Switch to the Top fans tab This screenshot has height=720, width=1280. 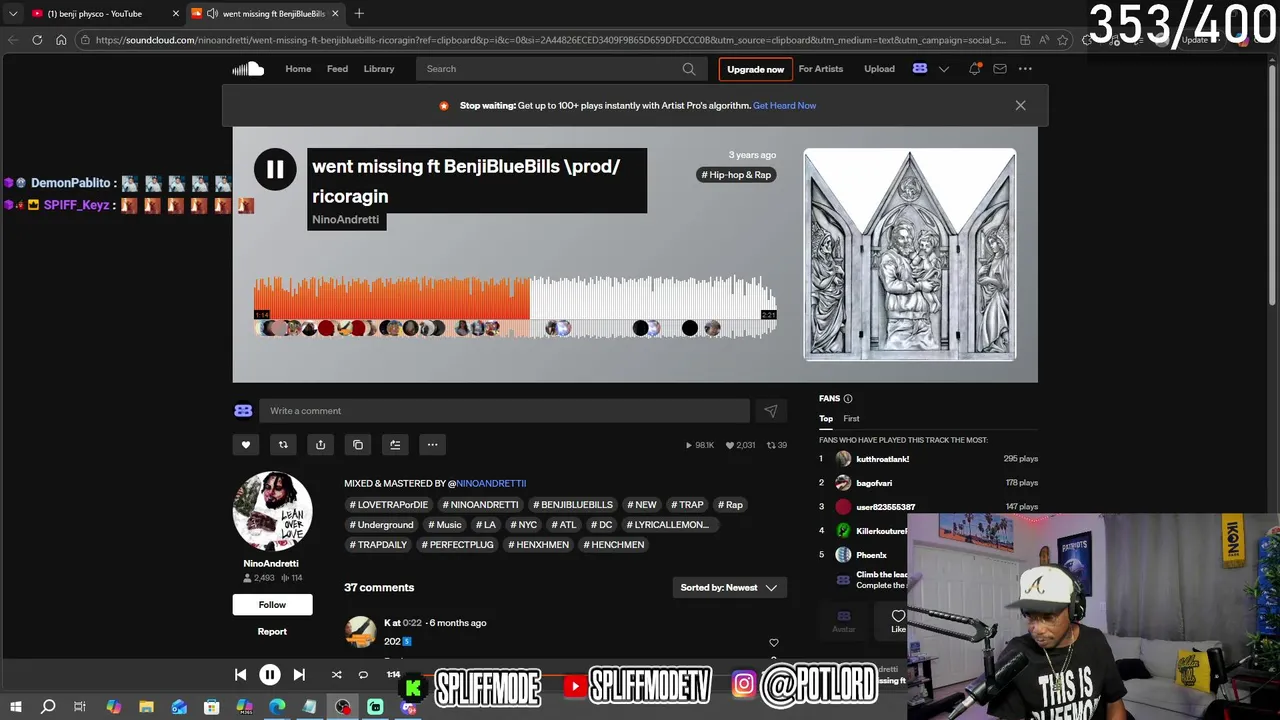826,419
